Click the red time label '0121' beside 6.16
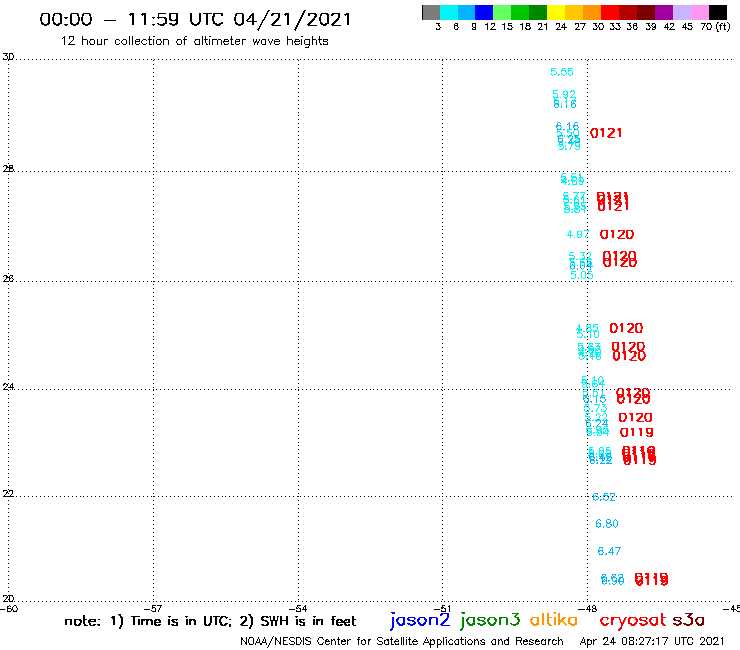This screenshot has height=650, width=740. [606, 133]
